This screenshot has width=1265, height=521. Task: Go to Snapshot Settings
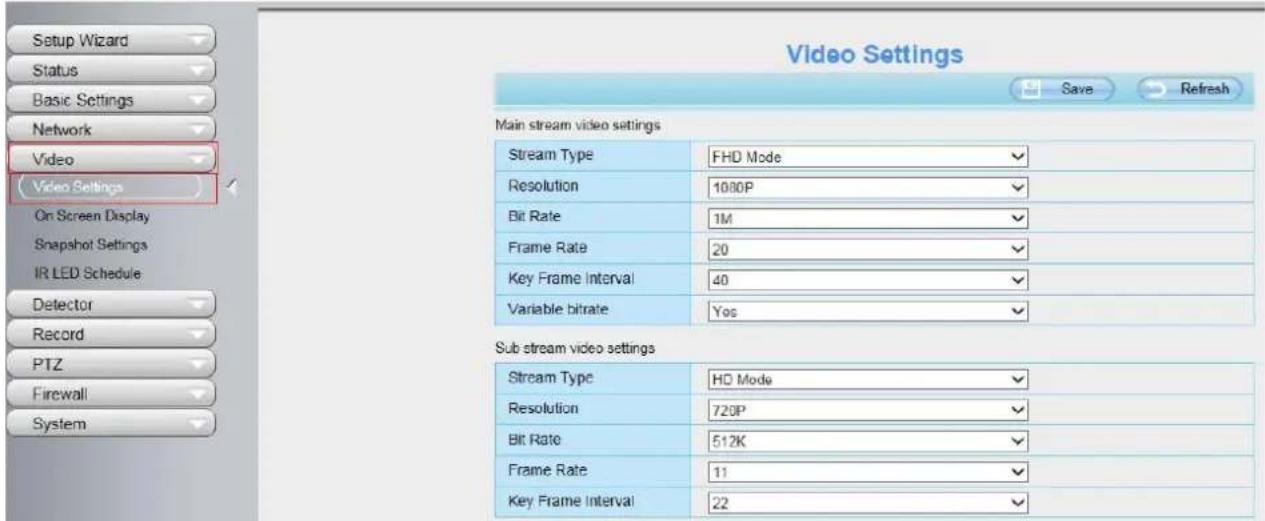coord(90,244)
